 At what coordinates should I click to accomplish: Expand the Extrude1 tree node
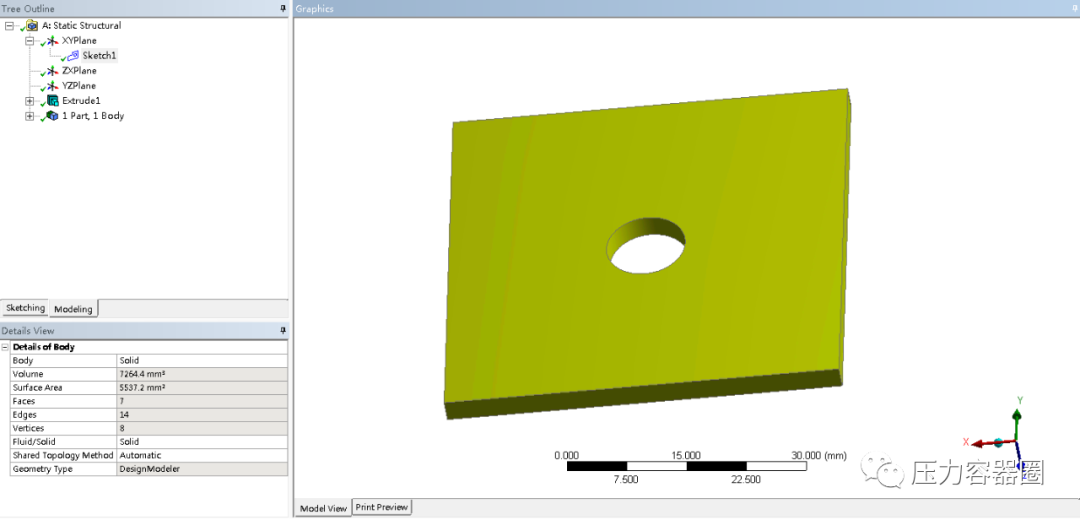tap(30, 101)
